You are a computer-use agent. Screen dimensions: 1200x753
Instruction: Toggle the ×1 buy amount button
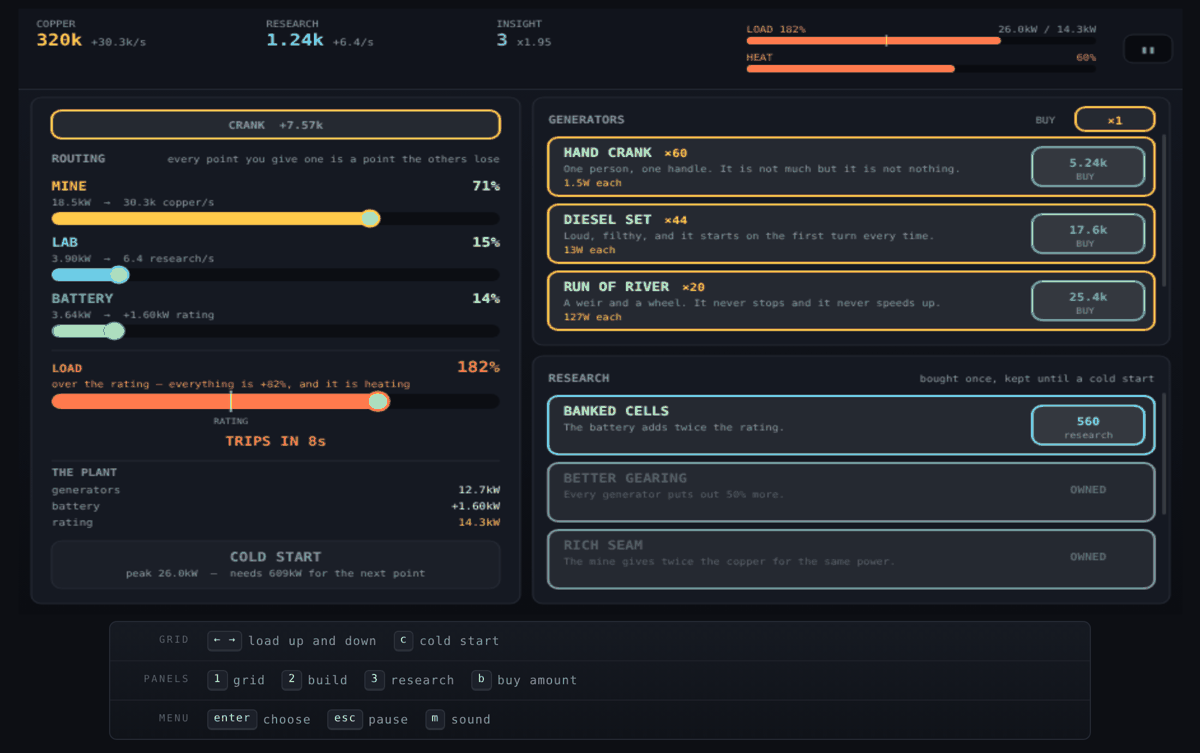[1115, 120]
